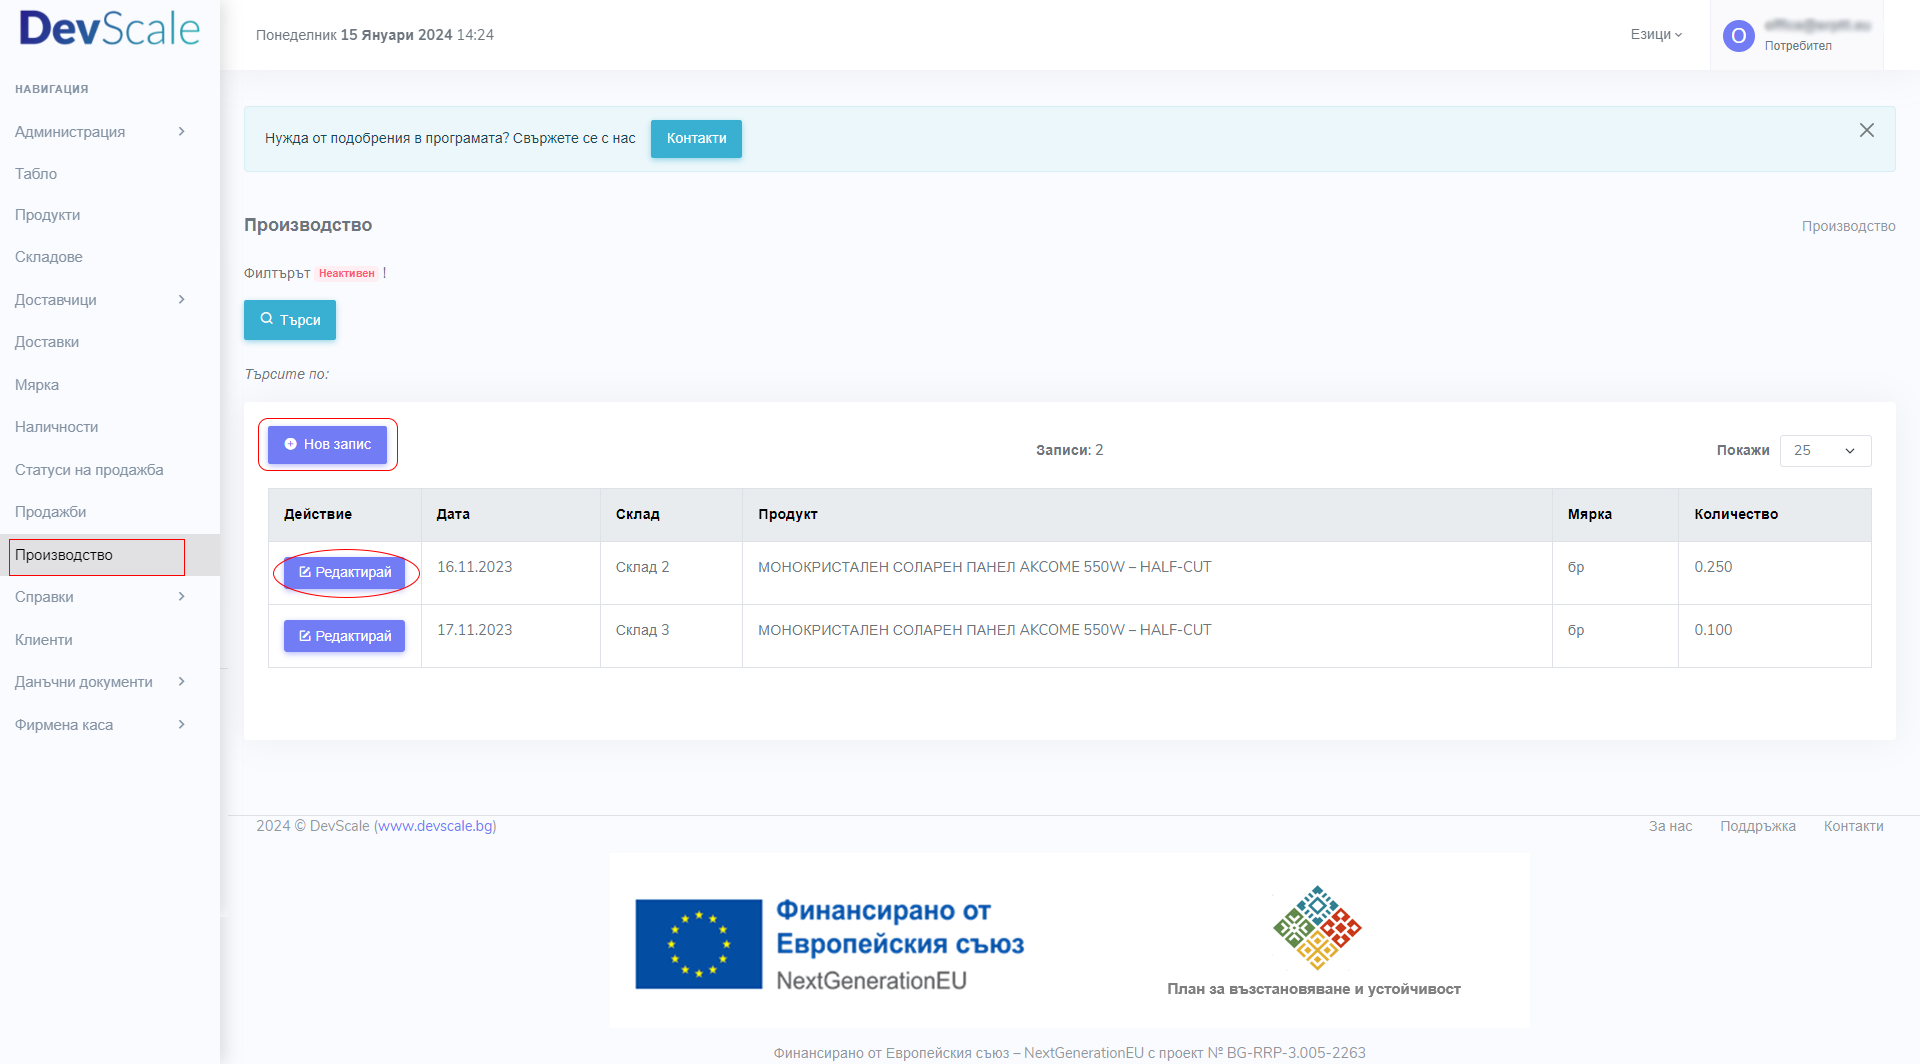This screenshot has width=1920, height=1064.
Task: Click Поддръжка footer link
Action: (1757, 826)
